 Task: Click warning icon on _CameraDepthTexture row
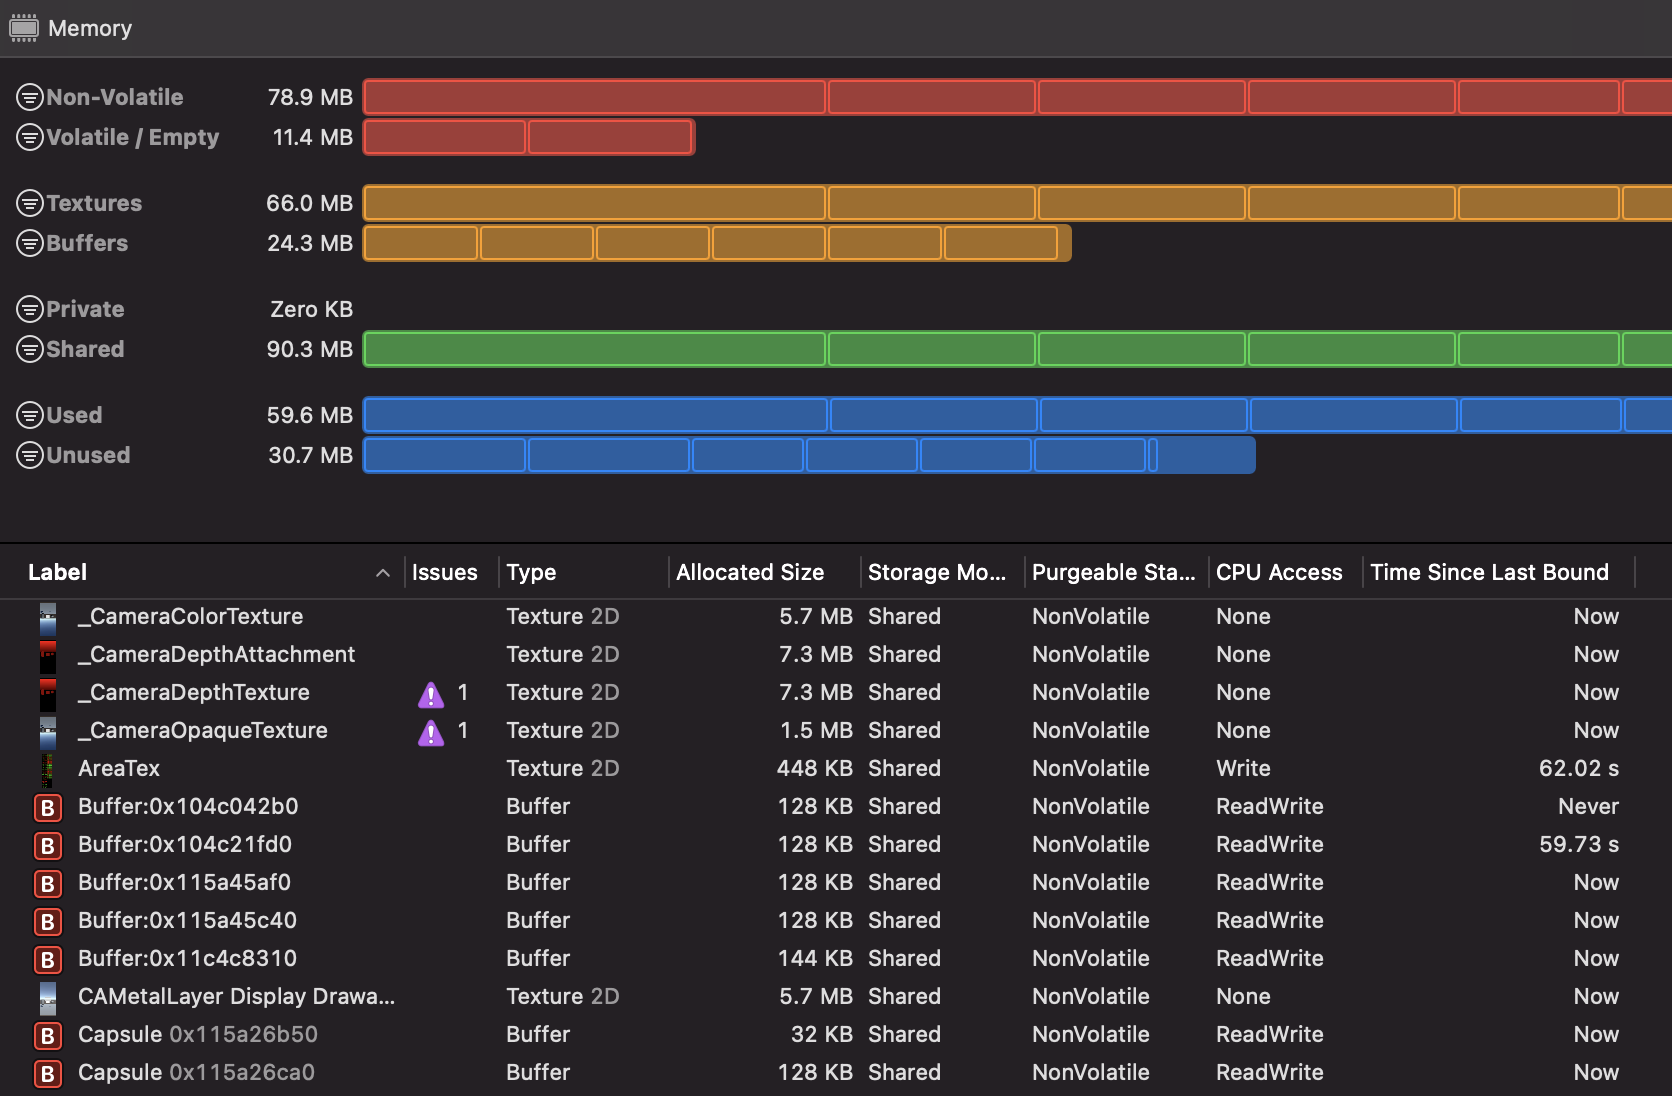point(431,693)
